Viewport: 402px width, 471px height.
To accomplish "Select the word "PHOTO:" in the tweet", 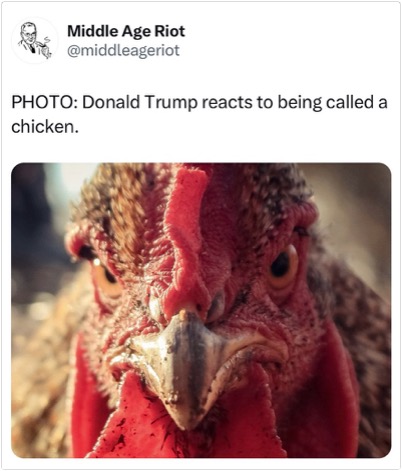I will pyautogui.click(x=45, y=102).
